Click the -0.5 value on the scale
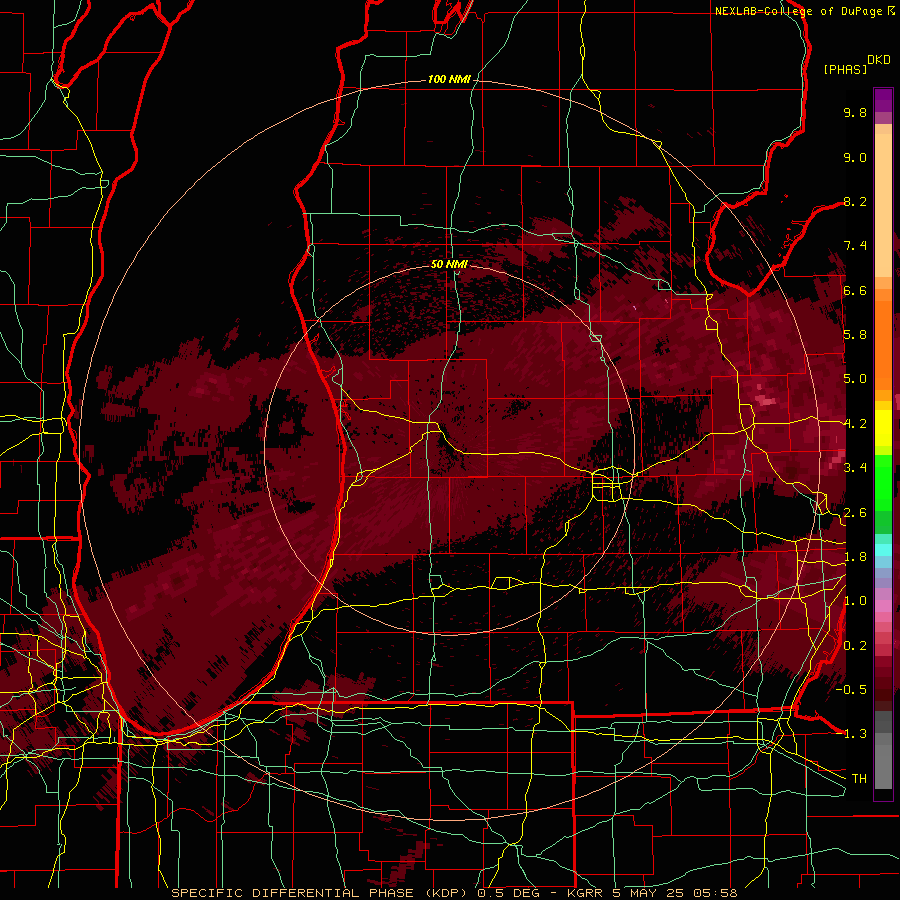This screenshot has width=900, height=900. pos(851,690)
